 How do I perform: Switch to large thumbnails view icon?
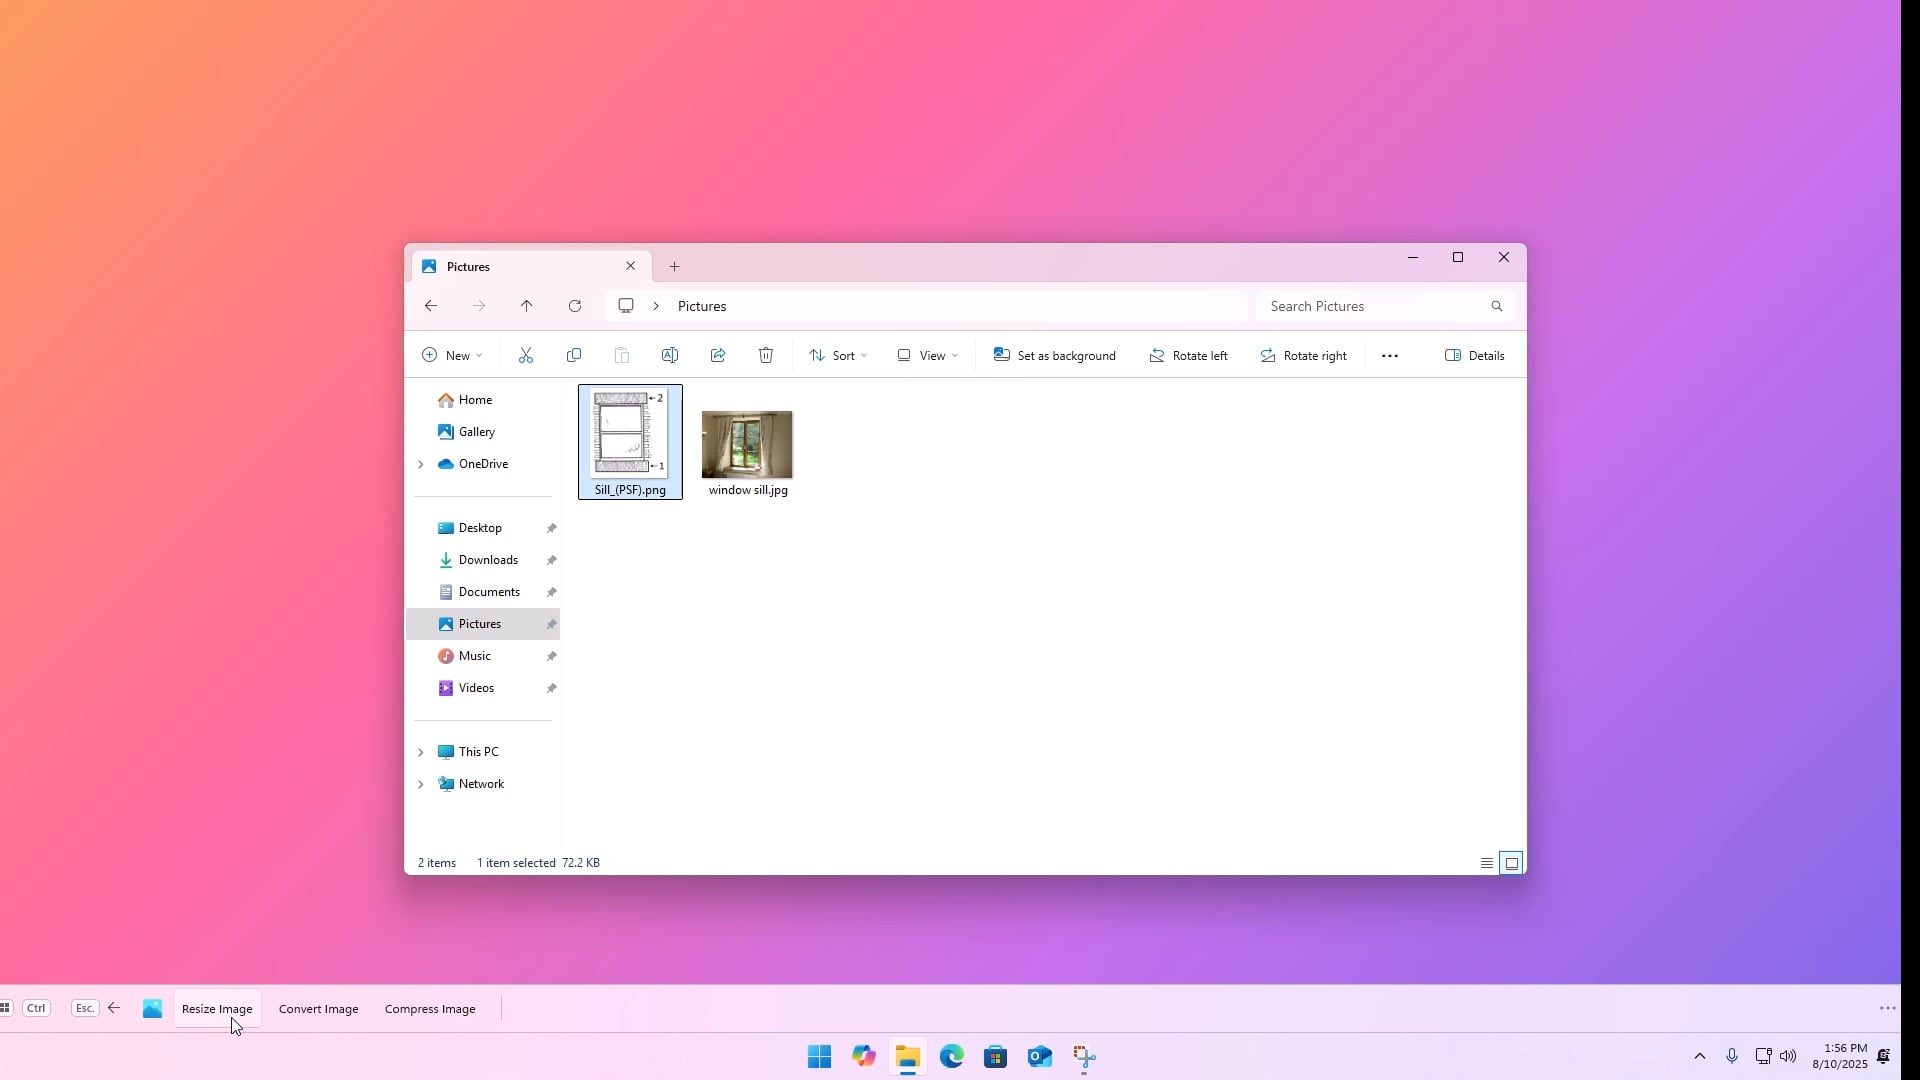[1512, 863]
